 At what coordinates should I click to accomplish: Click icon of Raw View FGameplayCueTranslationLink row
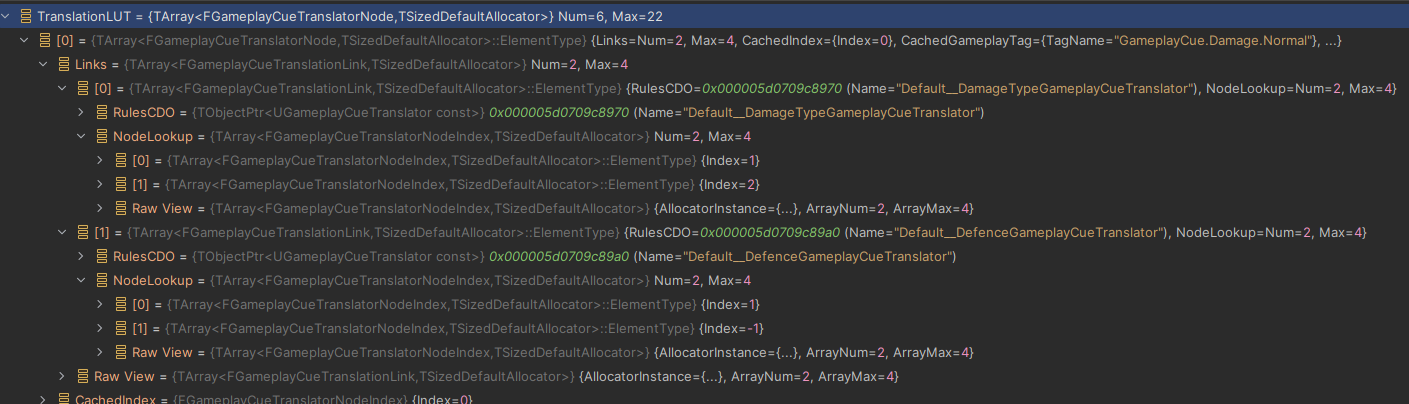click(x=82, y=377)
